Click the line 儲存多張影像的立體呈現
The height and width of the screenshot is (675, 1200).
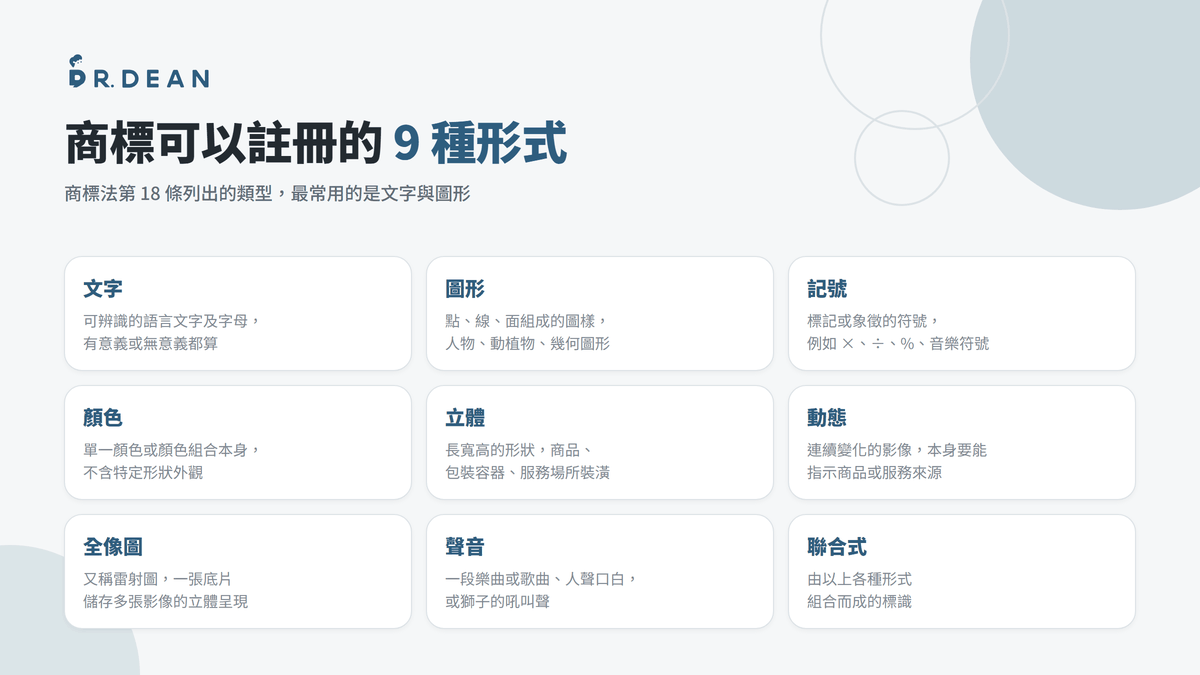(166, 601)
